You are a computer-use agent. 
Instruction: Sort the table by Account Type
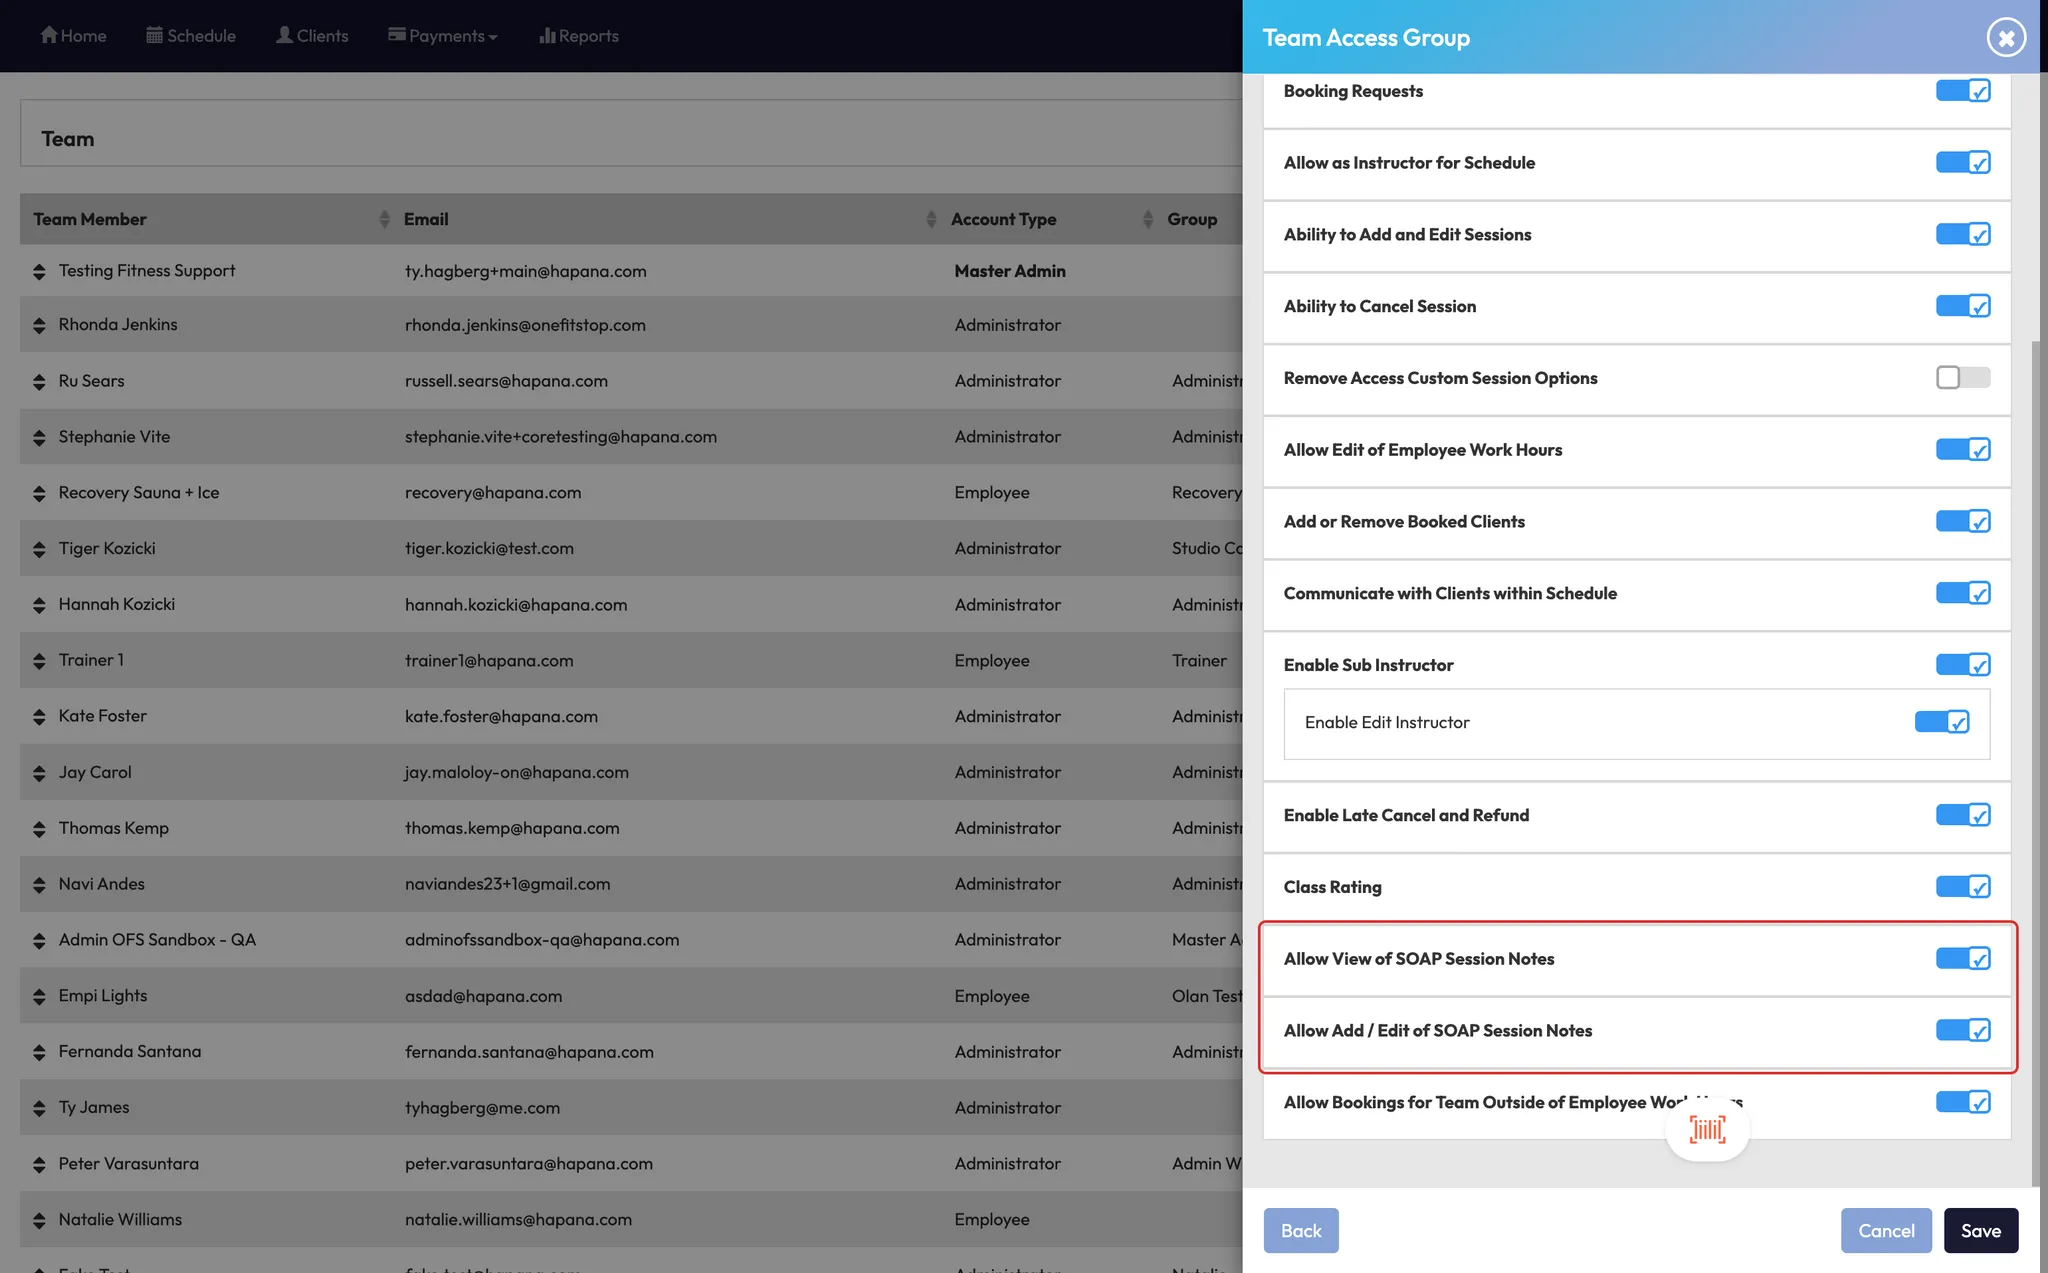coord(1147,219)
